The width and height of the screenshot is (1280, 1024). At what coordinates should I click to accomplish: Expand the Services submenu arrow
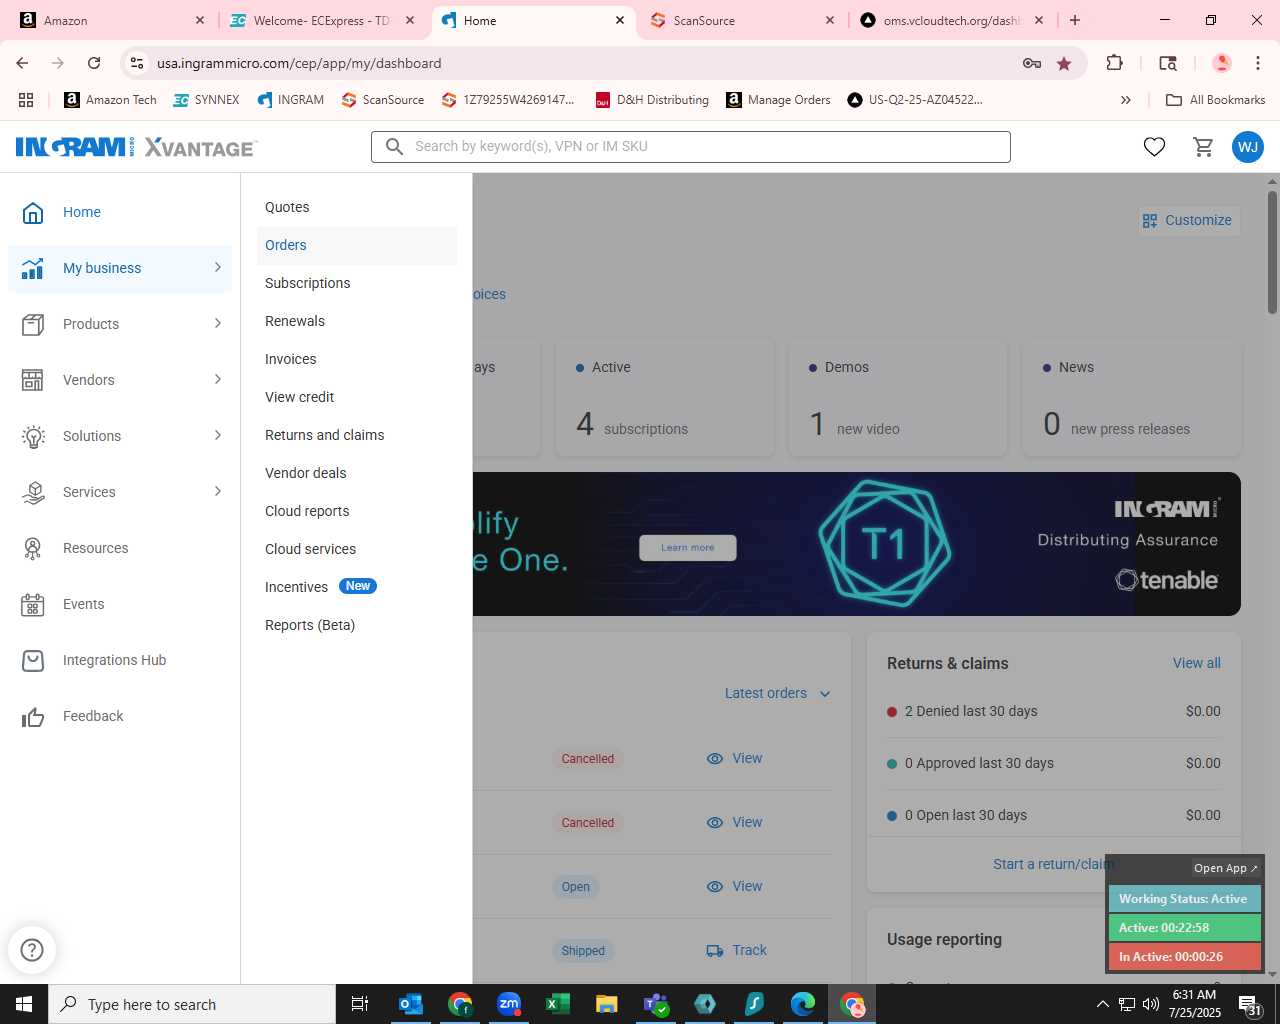(217, 491)
